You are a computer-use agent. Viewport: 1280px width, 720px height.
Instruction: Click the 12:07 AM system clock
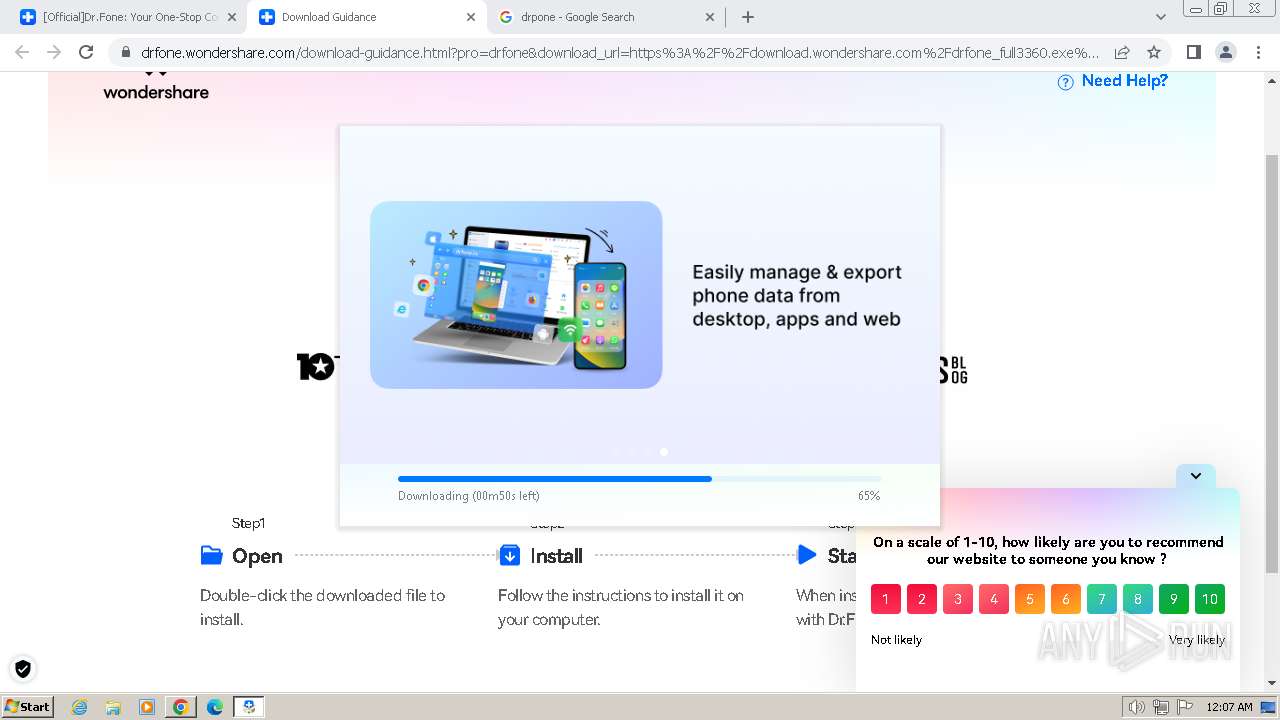1229,707
